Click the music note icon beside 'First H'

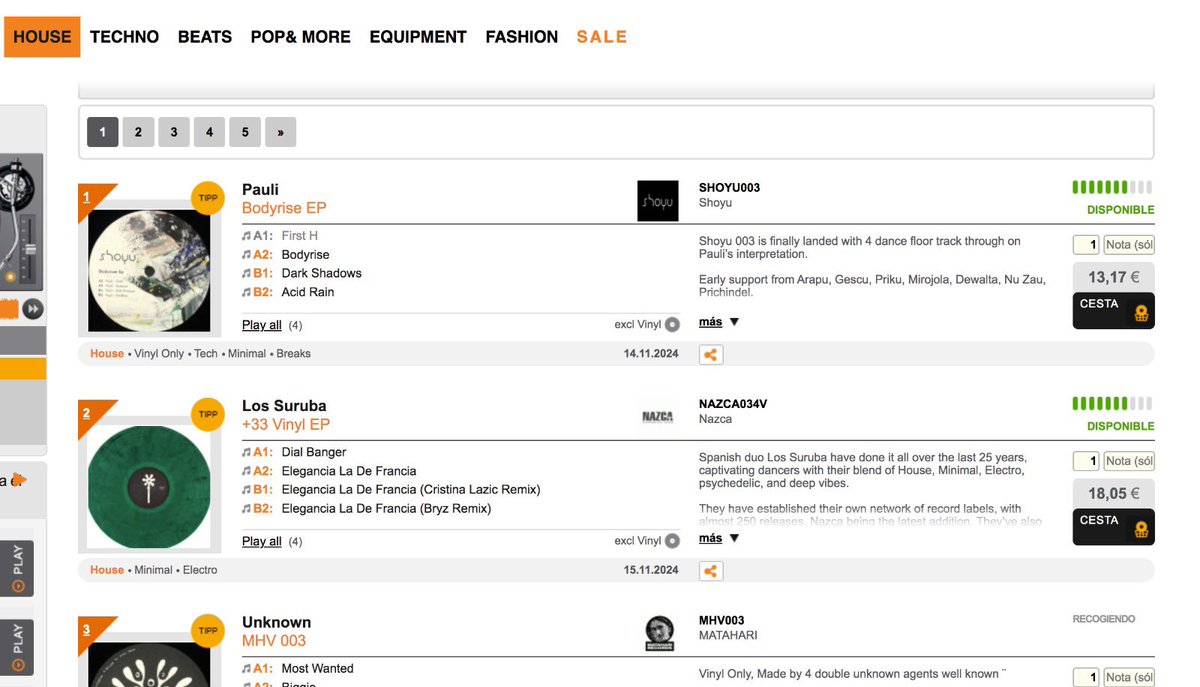tap(245, 235)
